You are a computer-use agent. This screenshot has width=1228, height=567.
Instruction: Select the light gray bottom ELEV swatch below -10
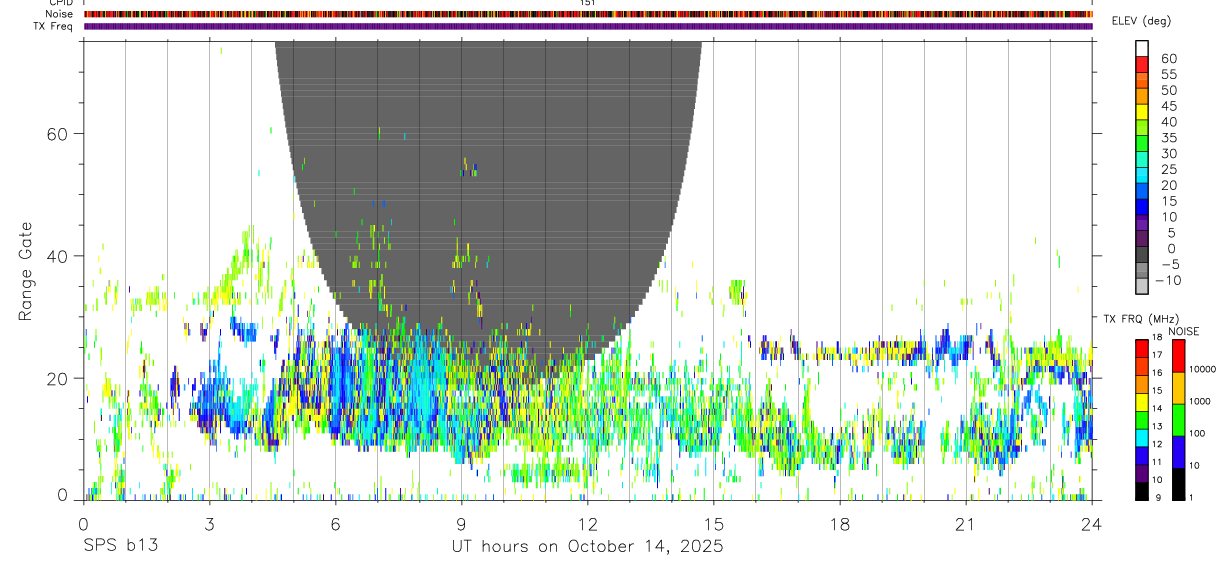[1142, 287]
